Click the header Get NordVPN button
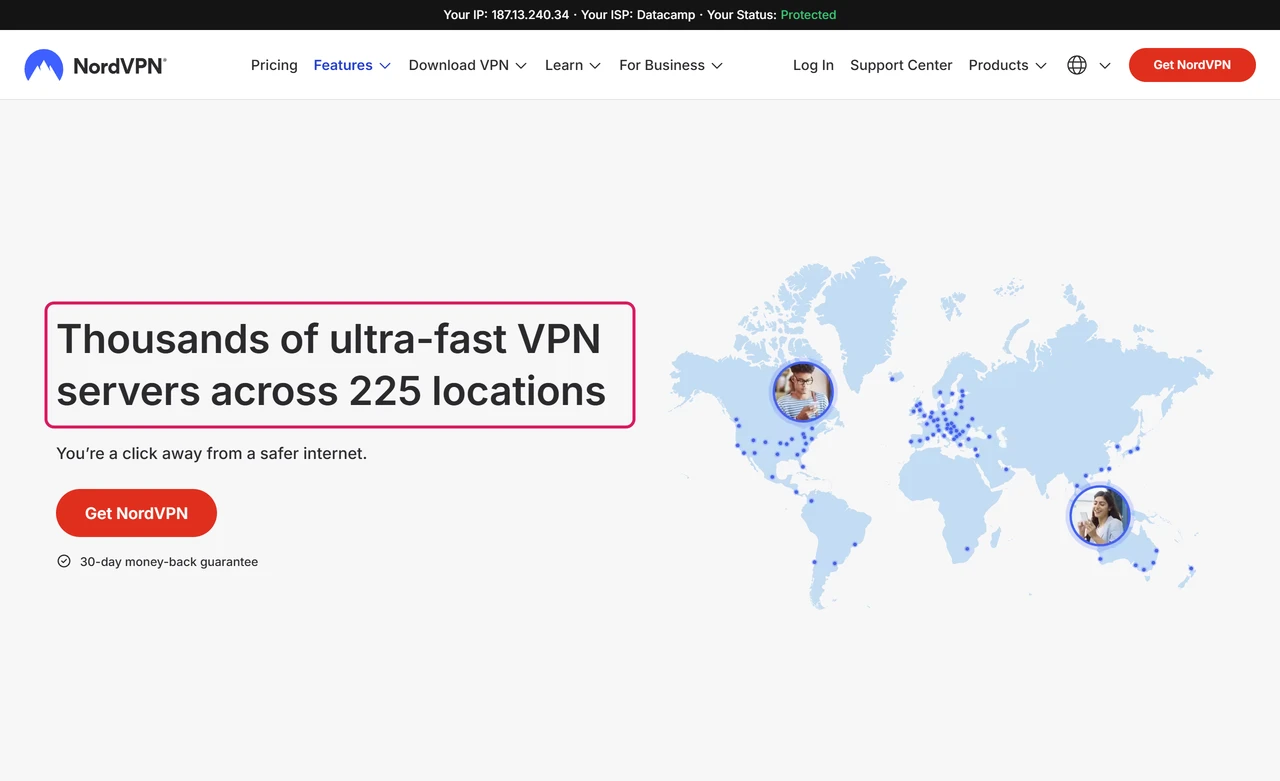Image resolution: width=1280 pixels, height=781 pixels. 1192,65
